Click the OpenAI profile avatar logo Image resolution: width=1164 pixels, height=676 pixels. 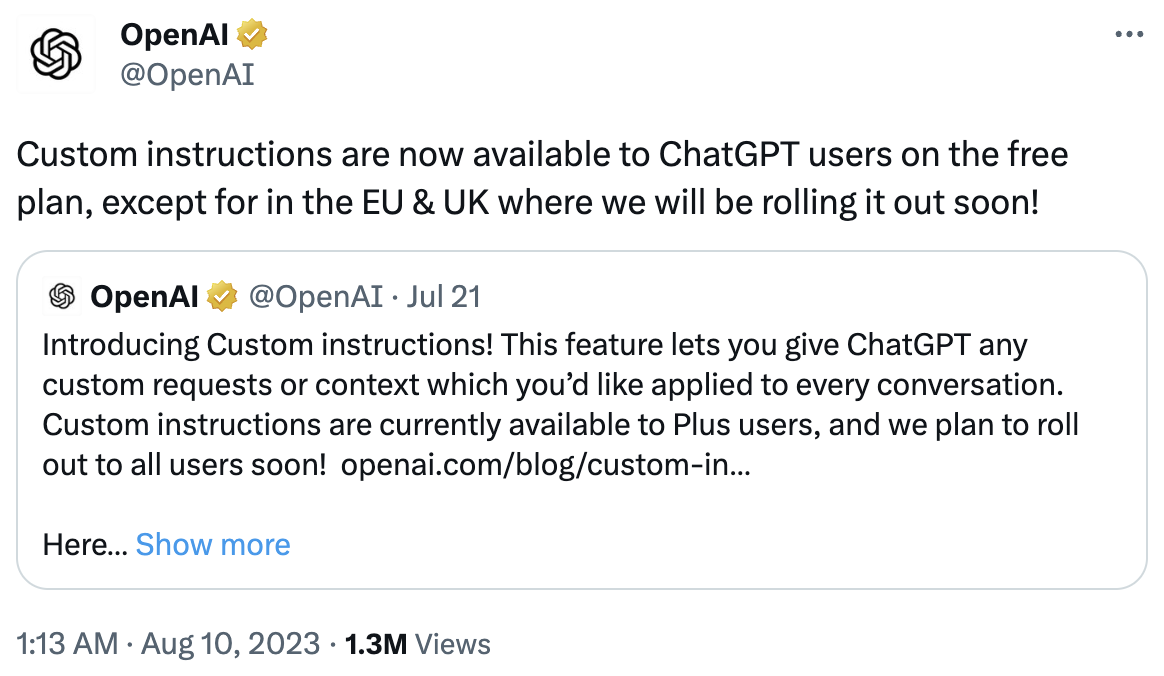(56, 53)
